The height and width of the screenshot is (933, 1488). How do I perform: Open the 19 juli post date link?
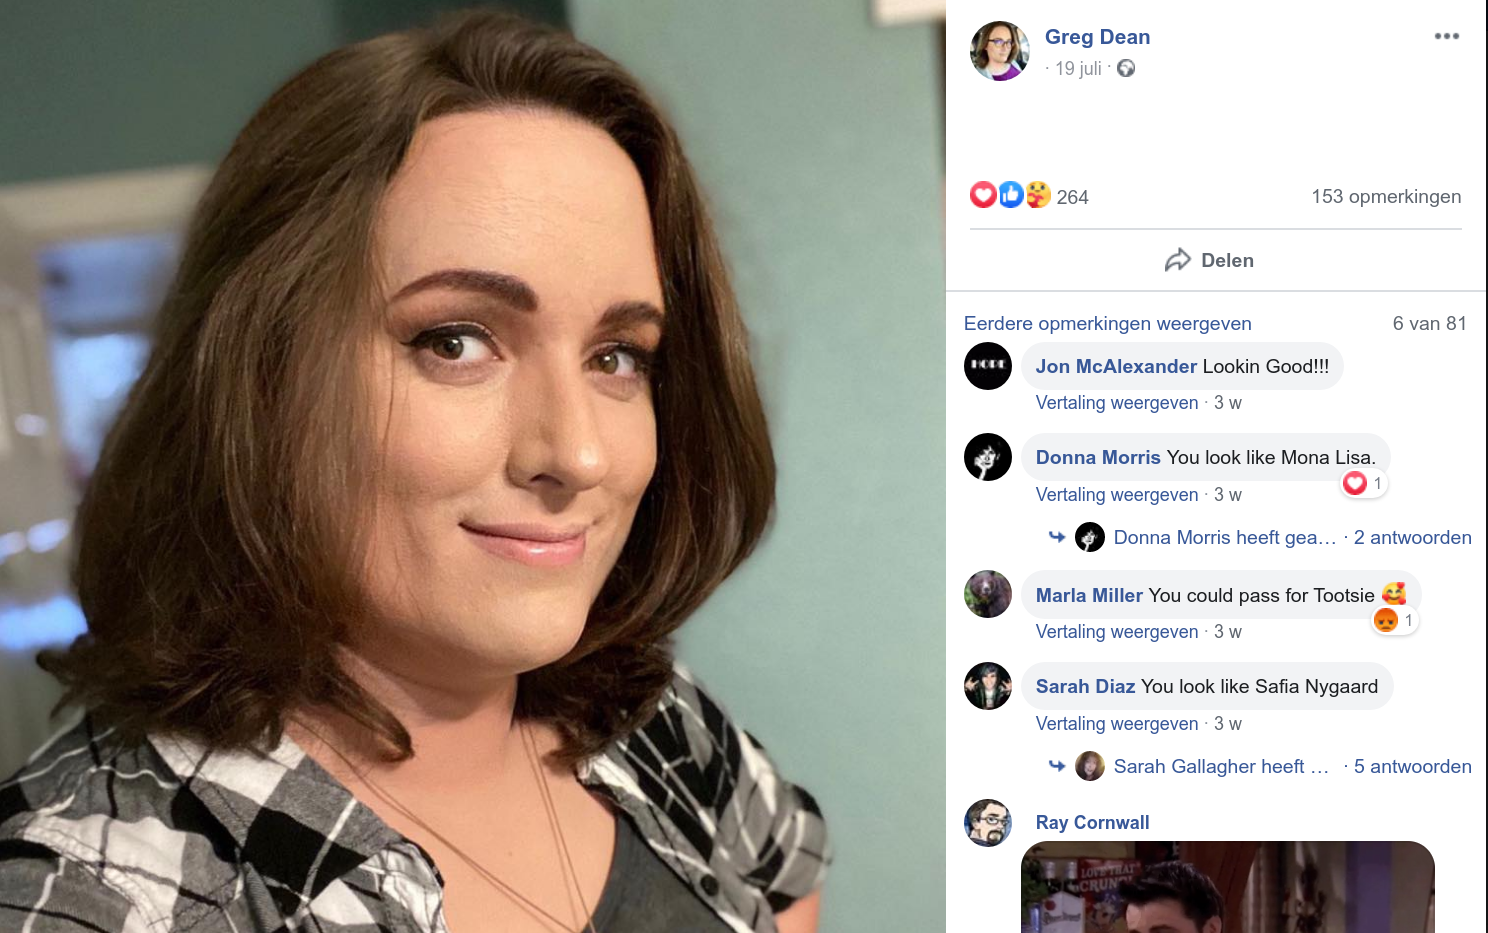pos(1078,68)
